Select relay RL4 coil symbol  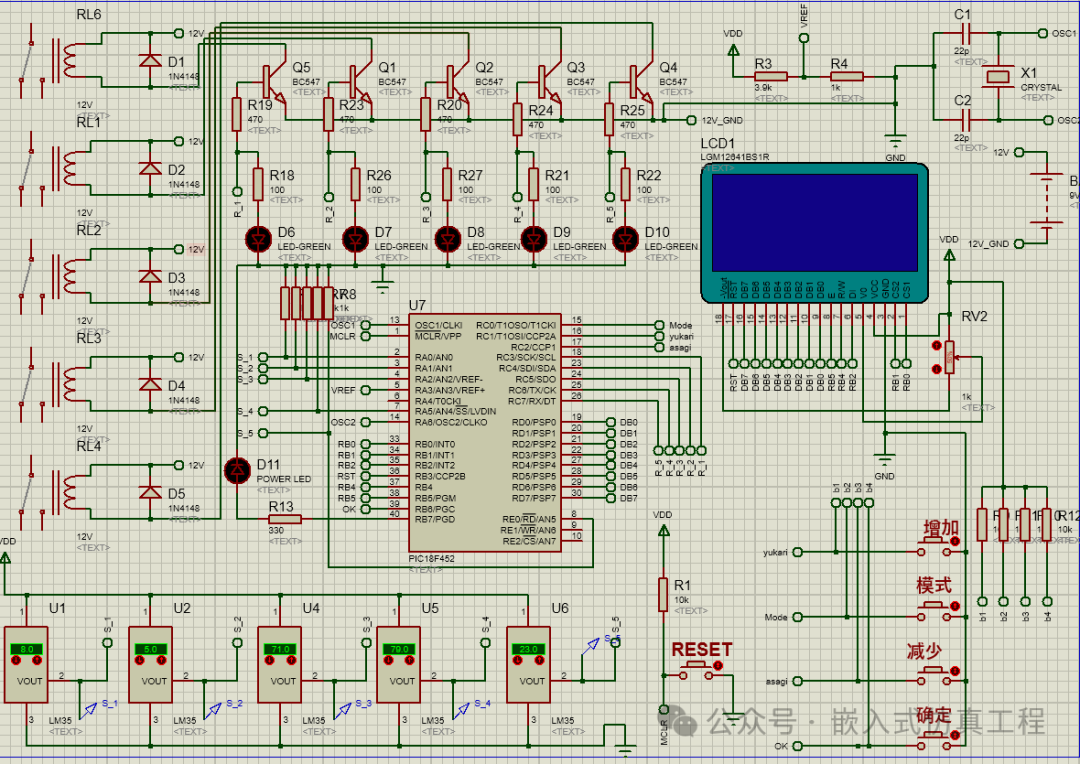click(69, 493)
